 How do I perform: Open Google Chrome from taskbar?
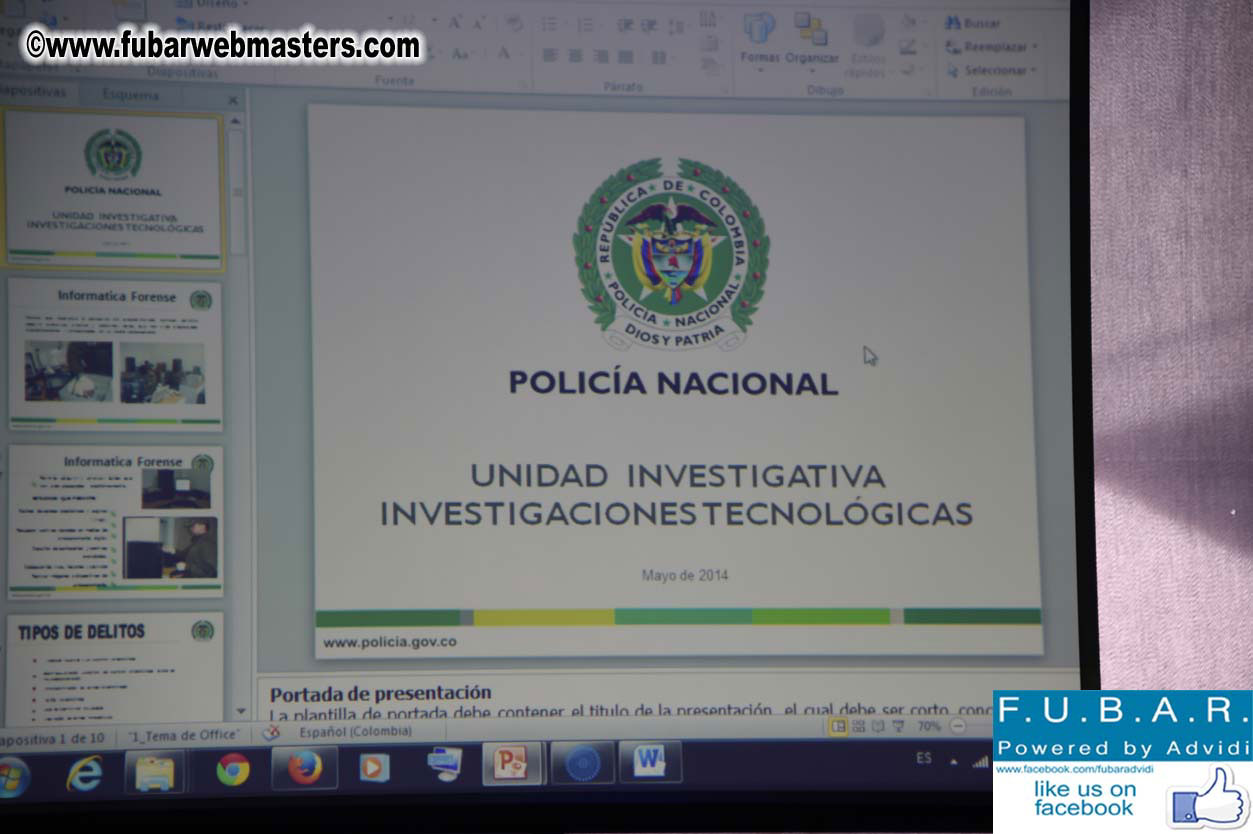[233, 769]
